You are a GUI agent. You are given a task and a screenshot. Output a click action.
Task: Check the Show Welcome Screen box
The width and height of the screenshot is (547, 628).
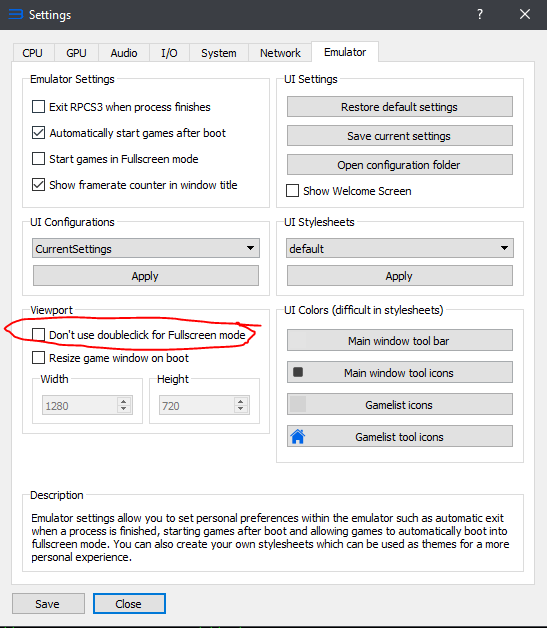click(292, 191)
